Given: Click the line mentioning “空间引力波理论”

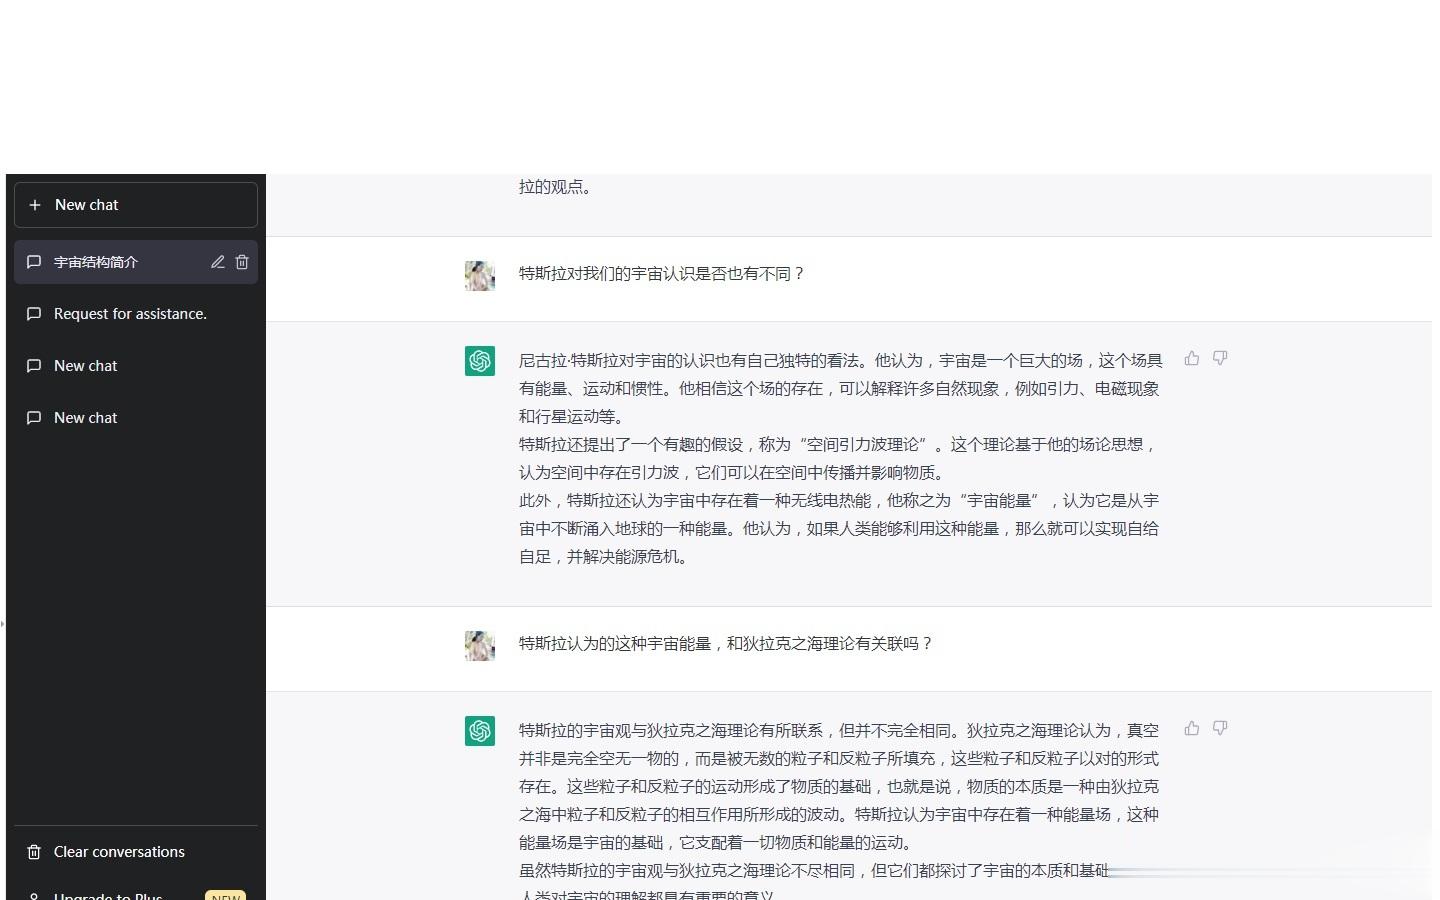Looking at the screenshot, I should tap(838, 445).
